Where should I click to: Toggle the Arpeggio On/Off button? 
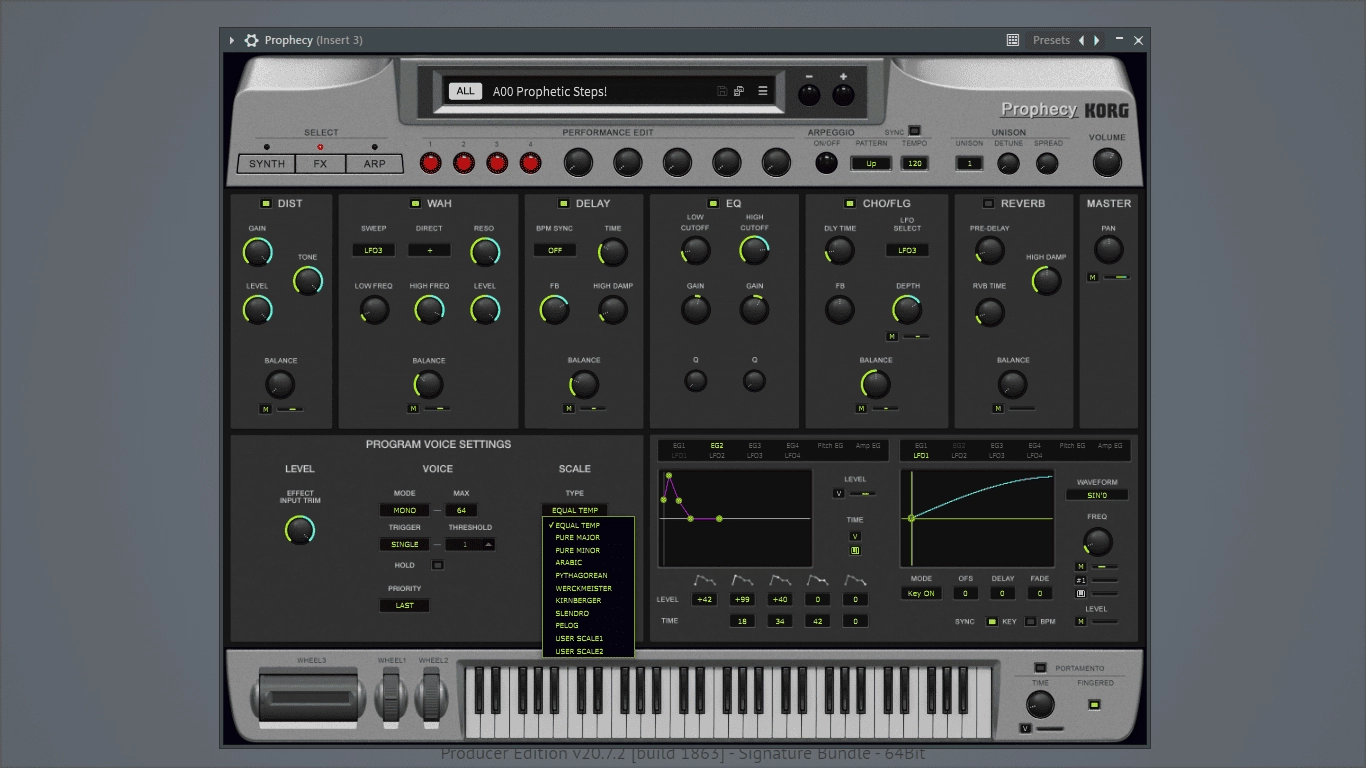(x=827, y=163)
